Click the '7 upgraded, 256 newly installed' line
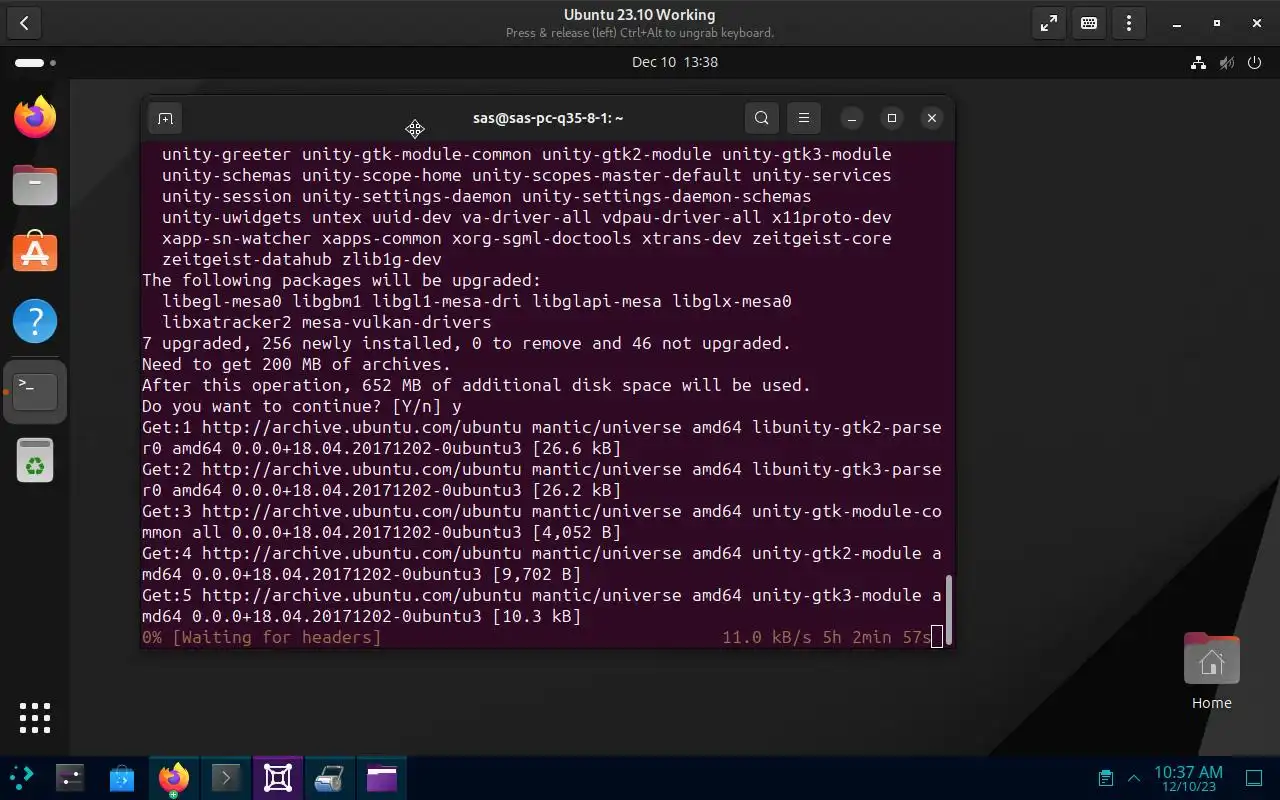 [467, 343]
